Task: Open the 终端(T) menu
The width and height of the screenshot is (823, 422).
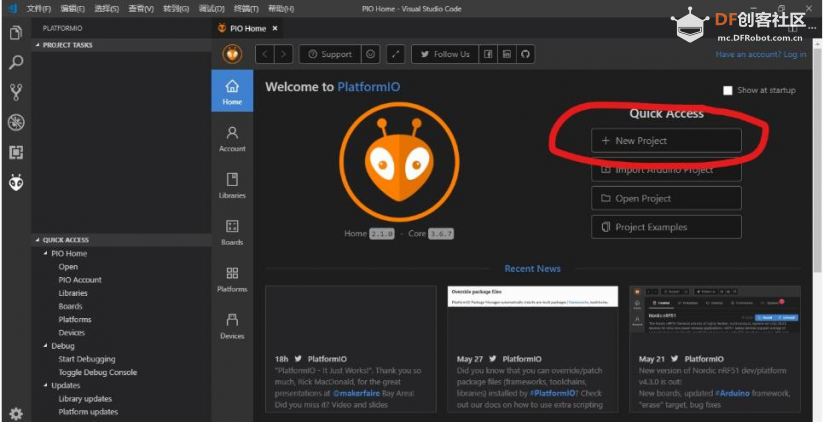Action: [x=246, y=9]
